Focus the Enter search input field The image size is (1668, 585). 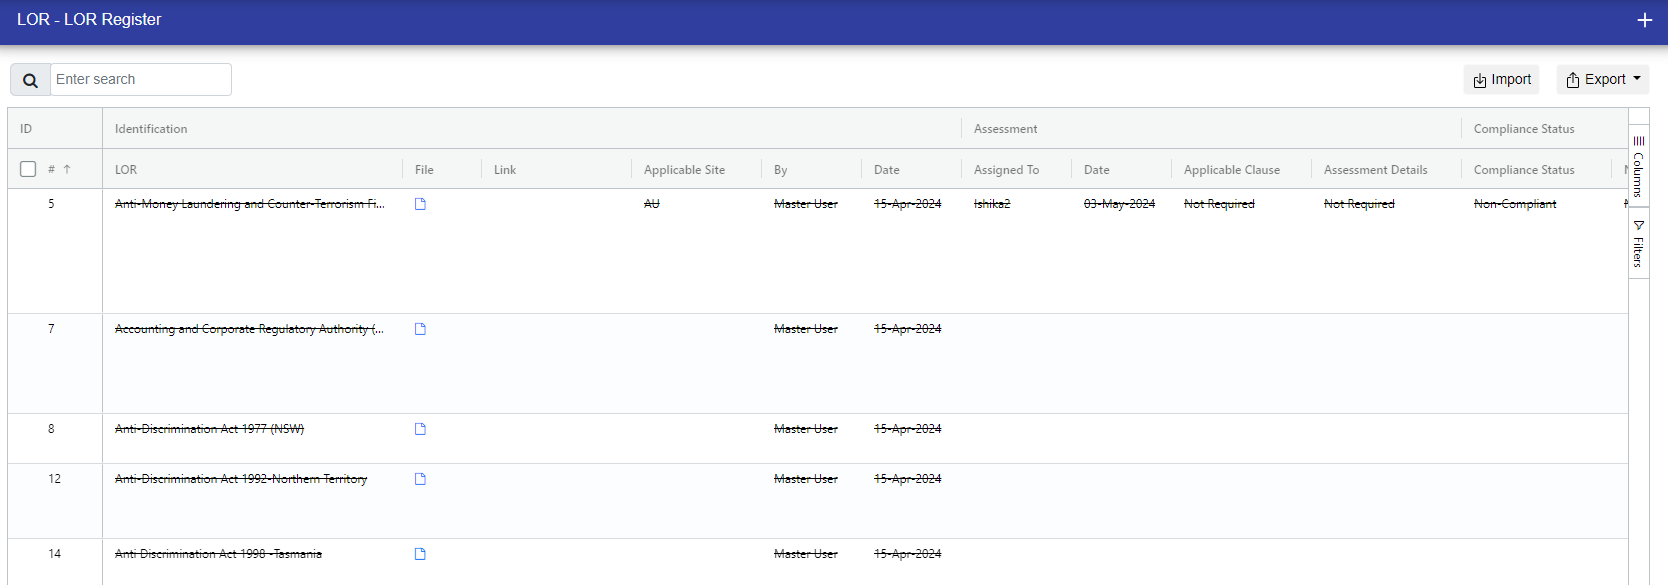click(140, 80)
